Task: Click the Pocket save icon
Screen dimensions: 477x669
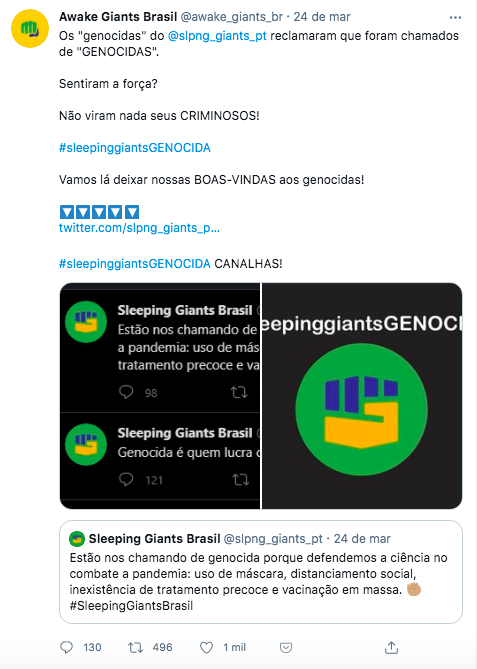Action: coord(286,648)
